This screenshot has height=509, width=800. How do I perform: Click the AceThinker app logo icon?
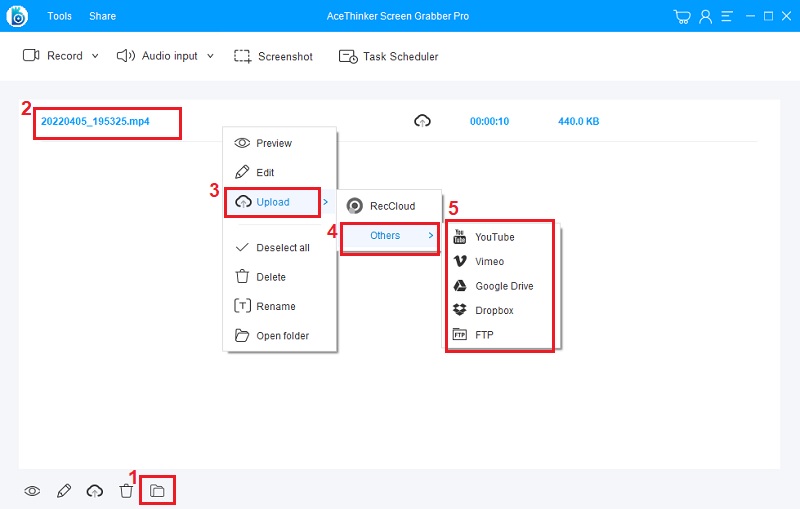click(x=17, y=16)
